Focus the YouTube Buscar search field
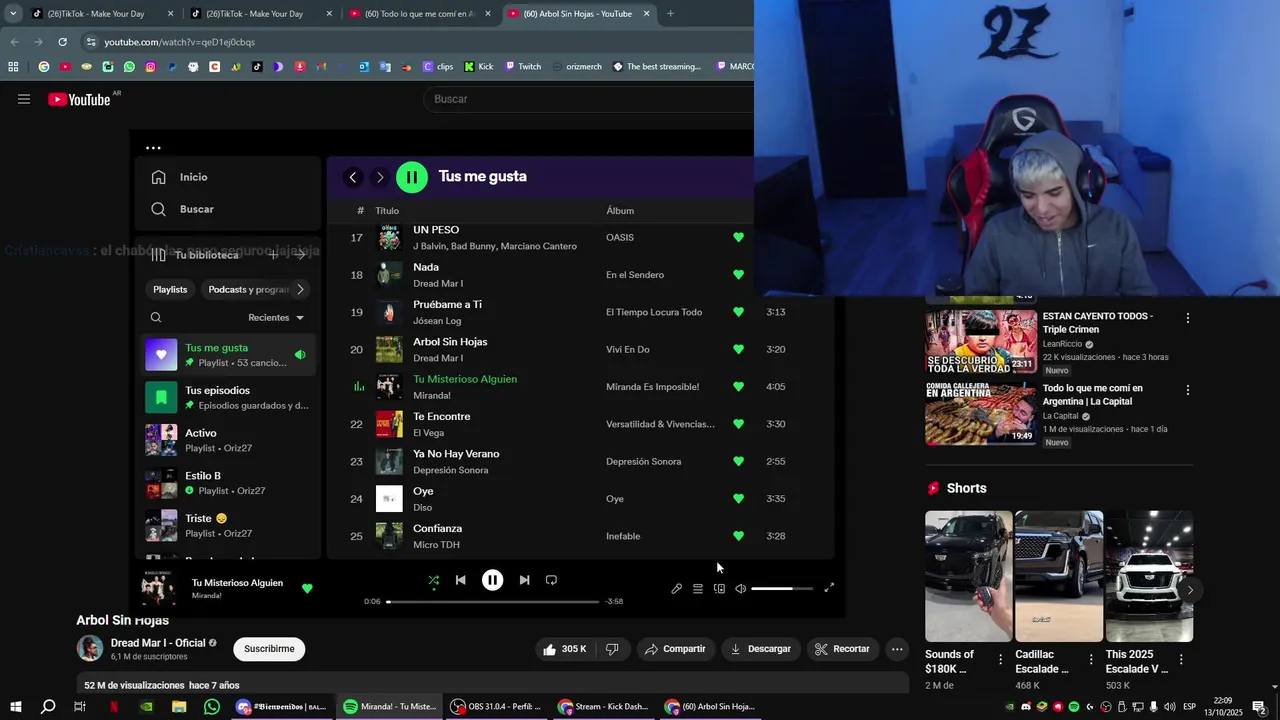This screenshot has width=1280, height=720. [590, 99]
